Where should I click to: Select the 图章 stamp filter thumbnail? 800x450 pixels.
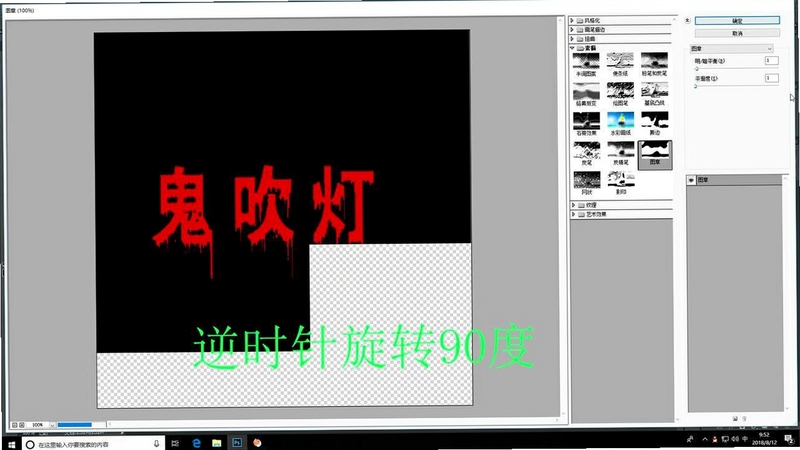click(x=655, y=154)
